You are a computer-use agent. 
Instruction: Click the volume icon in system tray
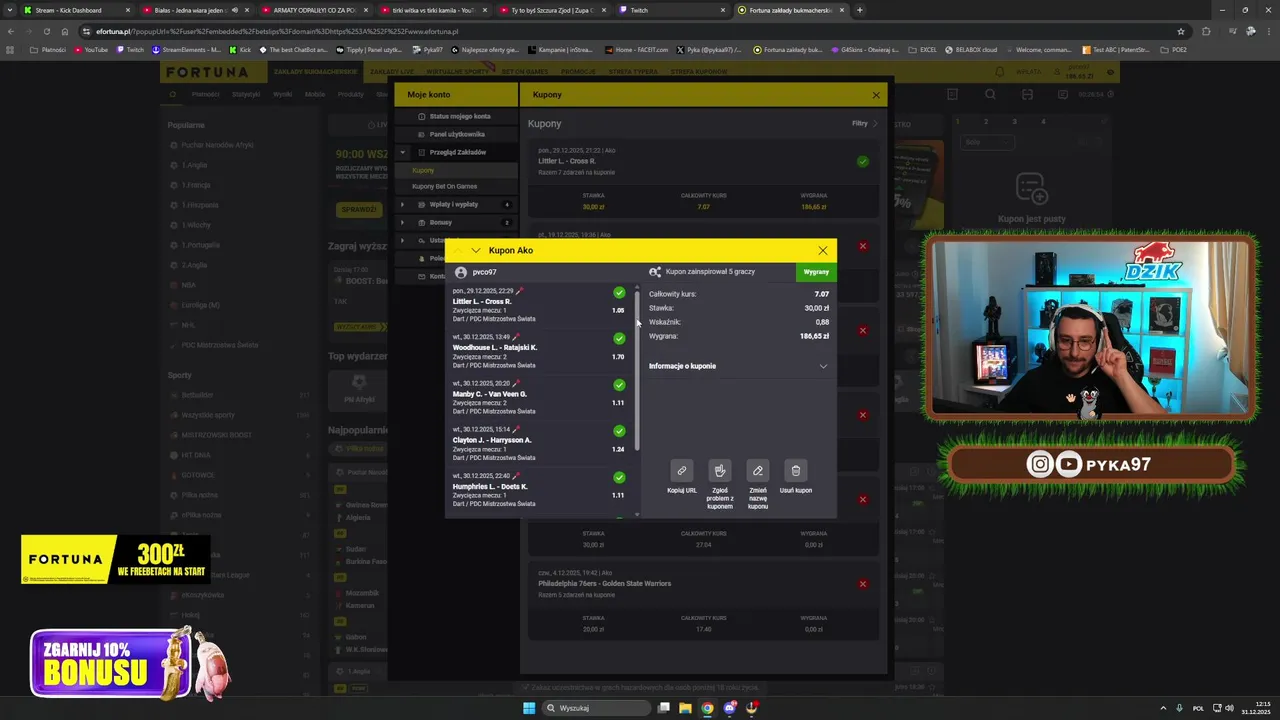click(x=1229, y=708)
